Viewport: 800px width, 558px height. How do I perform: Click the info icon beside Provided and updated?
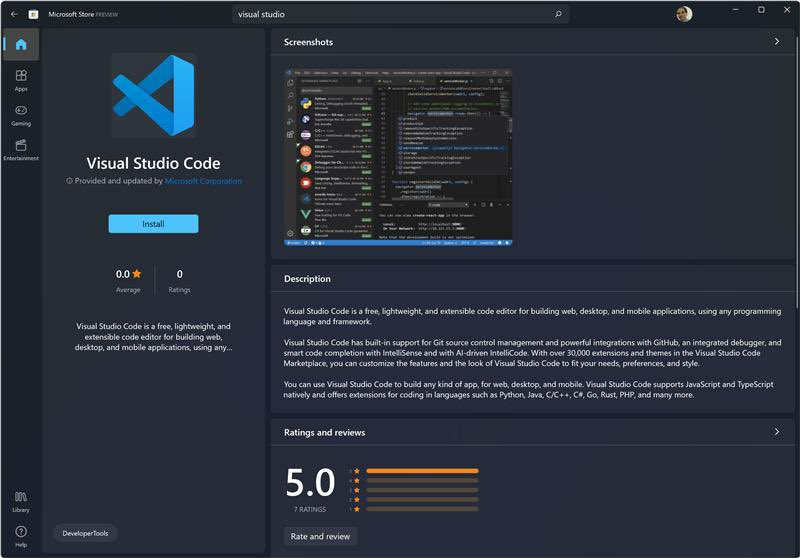coord(69,181)
